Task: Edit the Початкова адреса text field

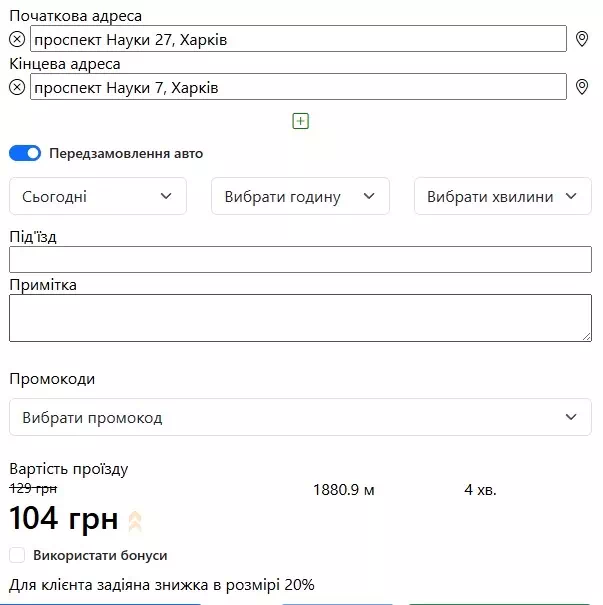Action: click(x=298, y=39)
